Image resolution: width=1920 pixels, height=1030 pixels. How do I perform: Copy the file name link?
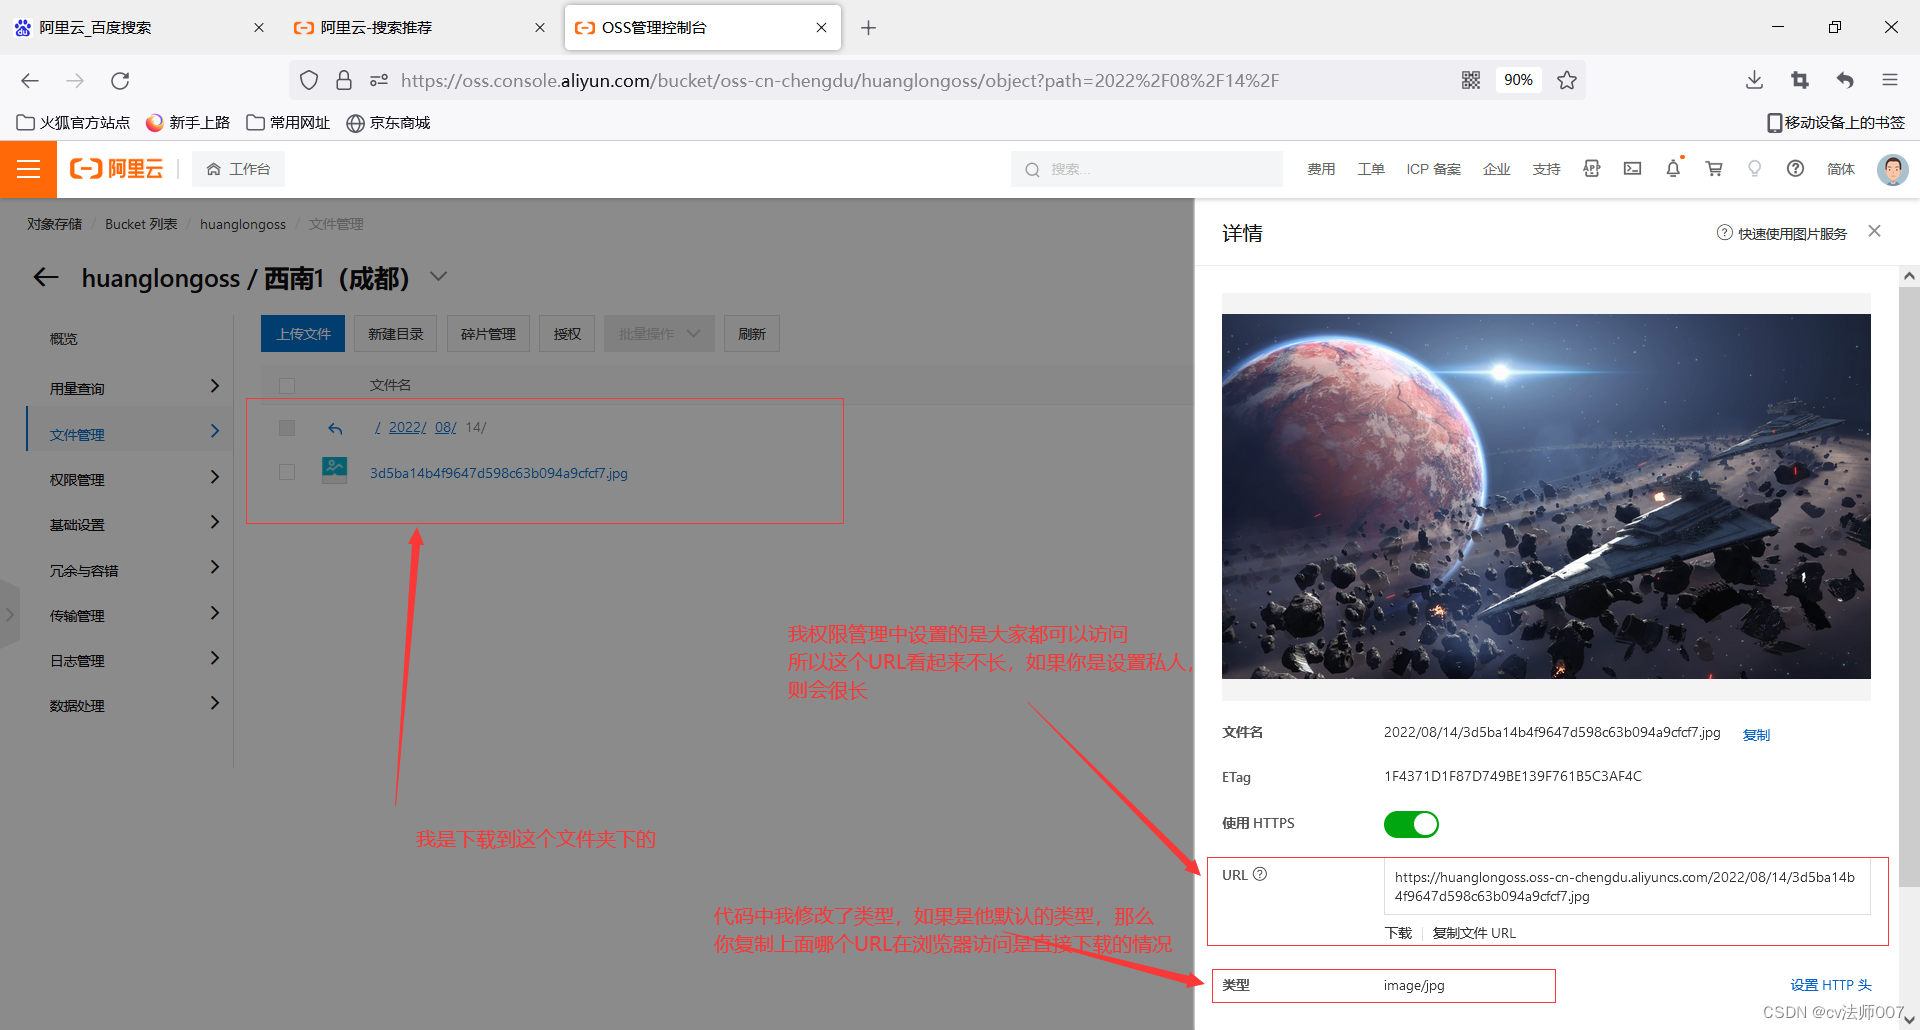[x=1756, y=735]
